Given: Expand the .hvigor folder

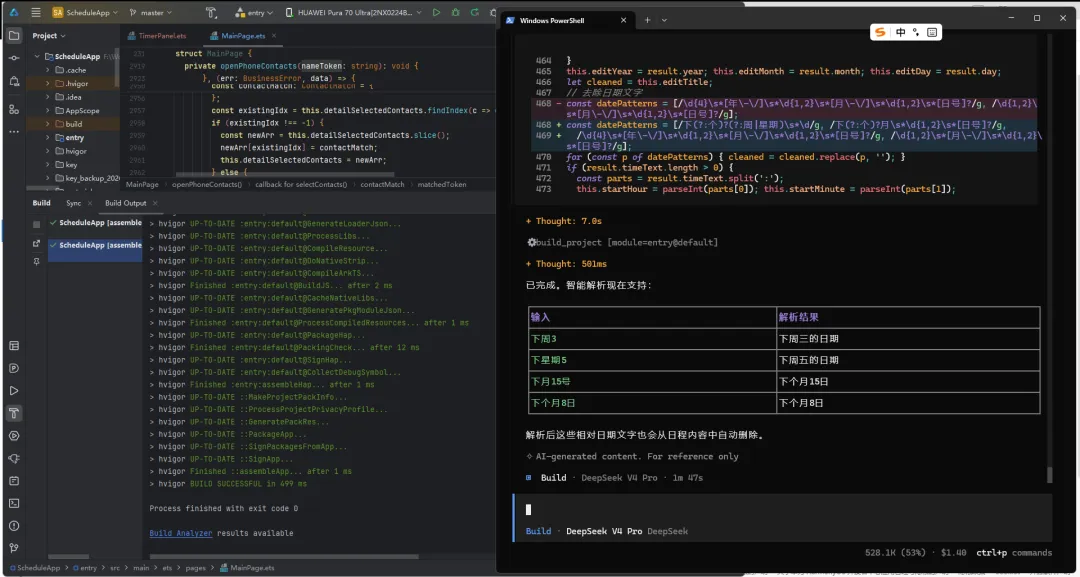Looking at the screenshot, I should 48,83.
